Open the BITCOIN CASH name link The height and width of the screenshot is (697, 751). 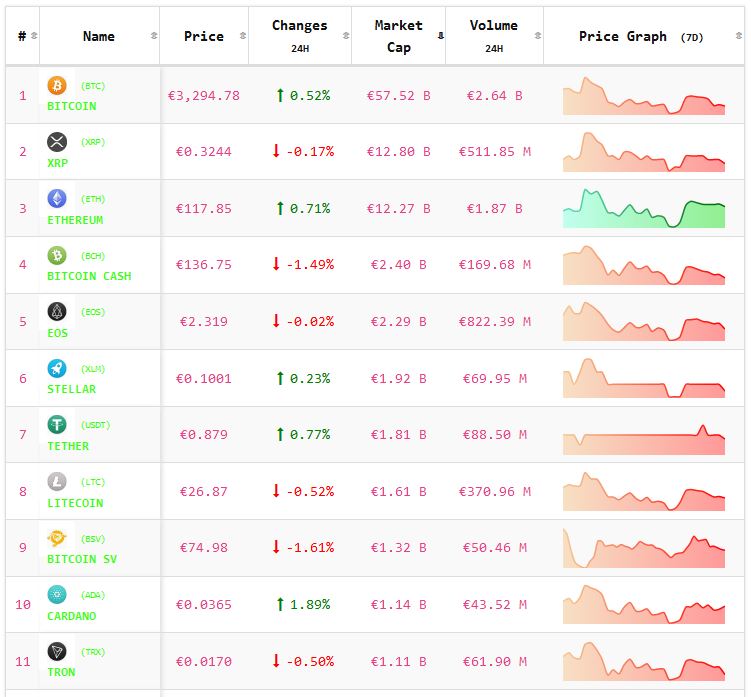click(89, 276)
